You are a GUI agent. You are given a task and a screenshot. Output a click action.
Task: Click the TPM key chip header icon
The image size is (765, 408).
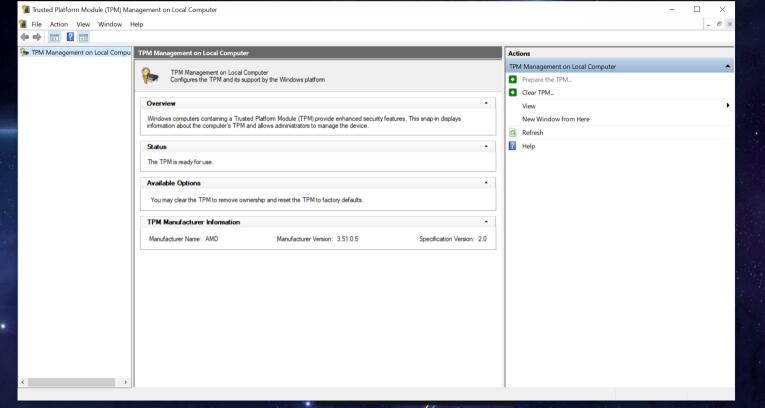click(x=150, y=76)
